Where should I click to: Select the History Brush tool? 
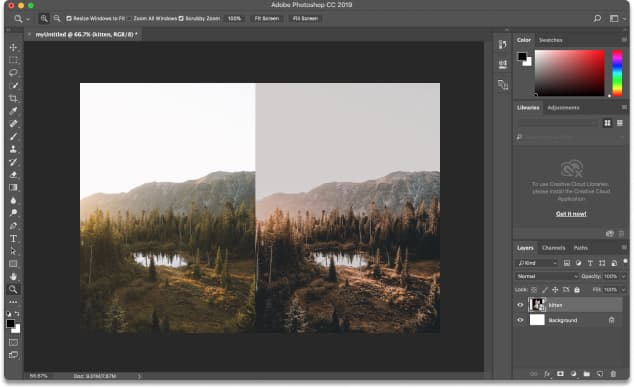(13, 162)
